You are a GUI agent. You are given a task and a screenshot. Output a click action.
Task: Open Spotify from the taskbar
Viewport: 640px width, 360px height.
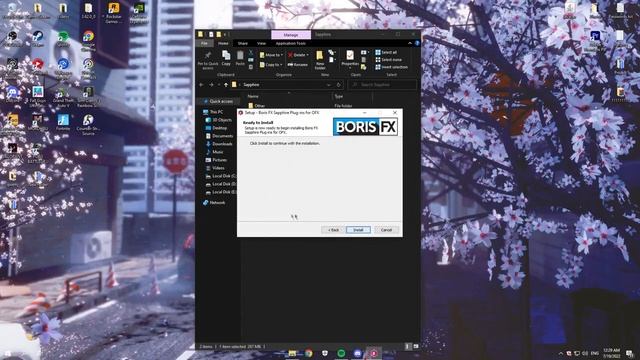(x=341, y=353)
